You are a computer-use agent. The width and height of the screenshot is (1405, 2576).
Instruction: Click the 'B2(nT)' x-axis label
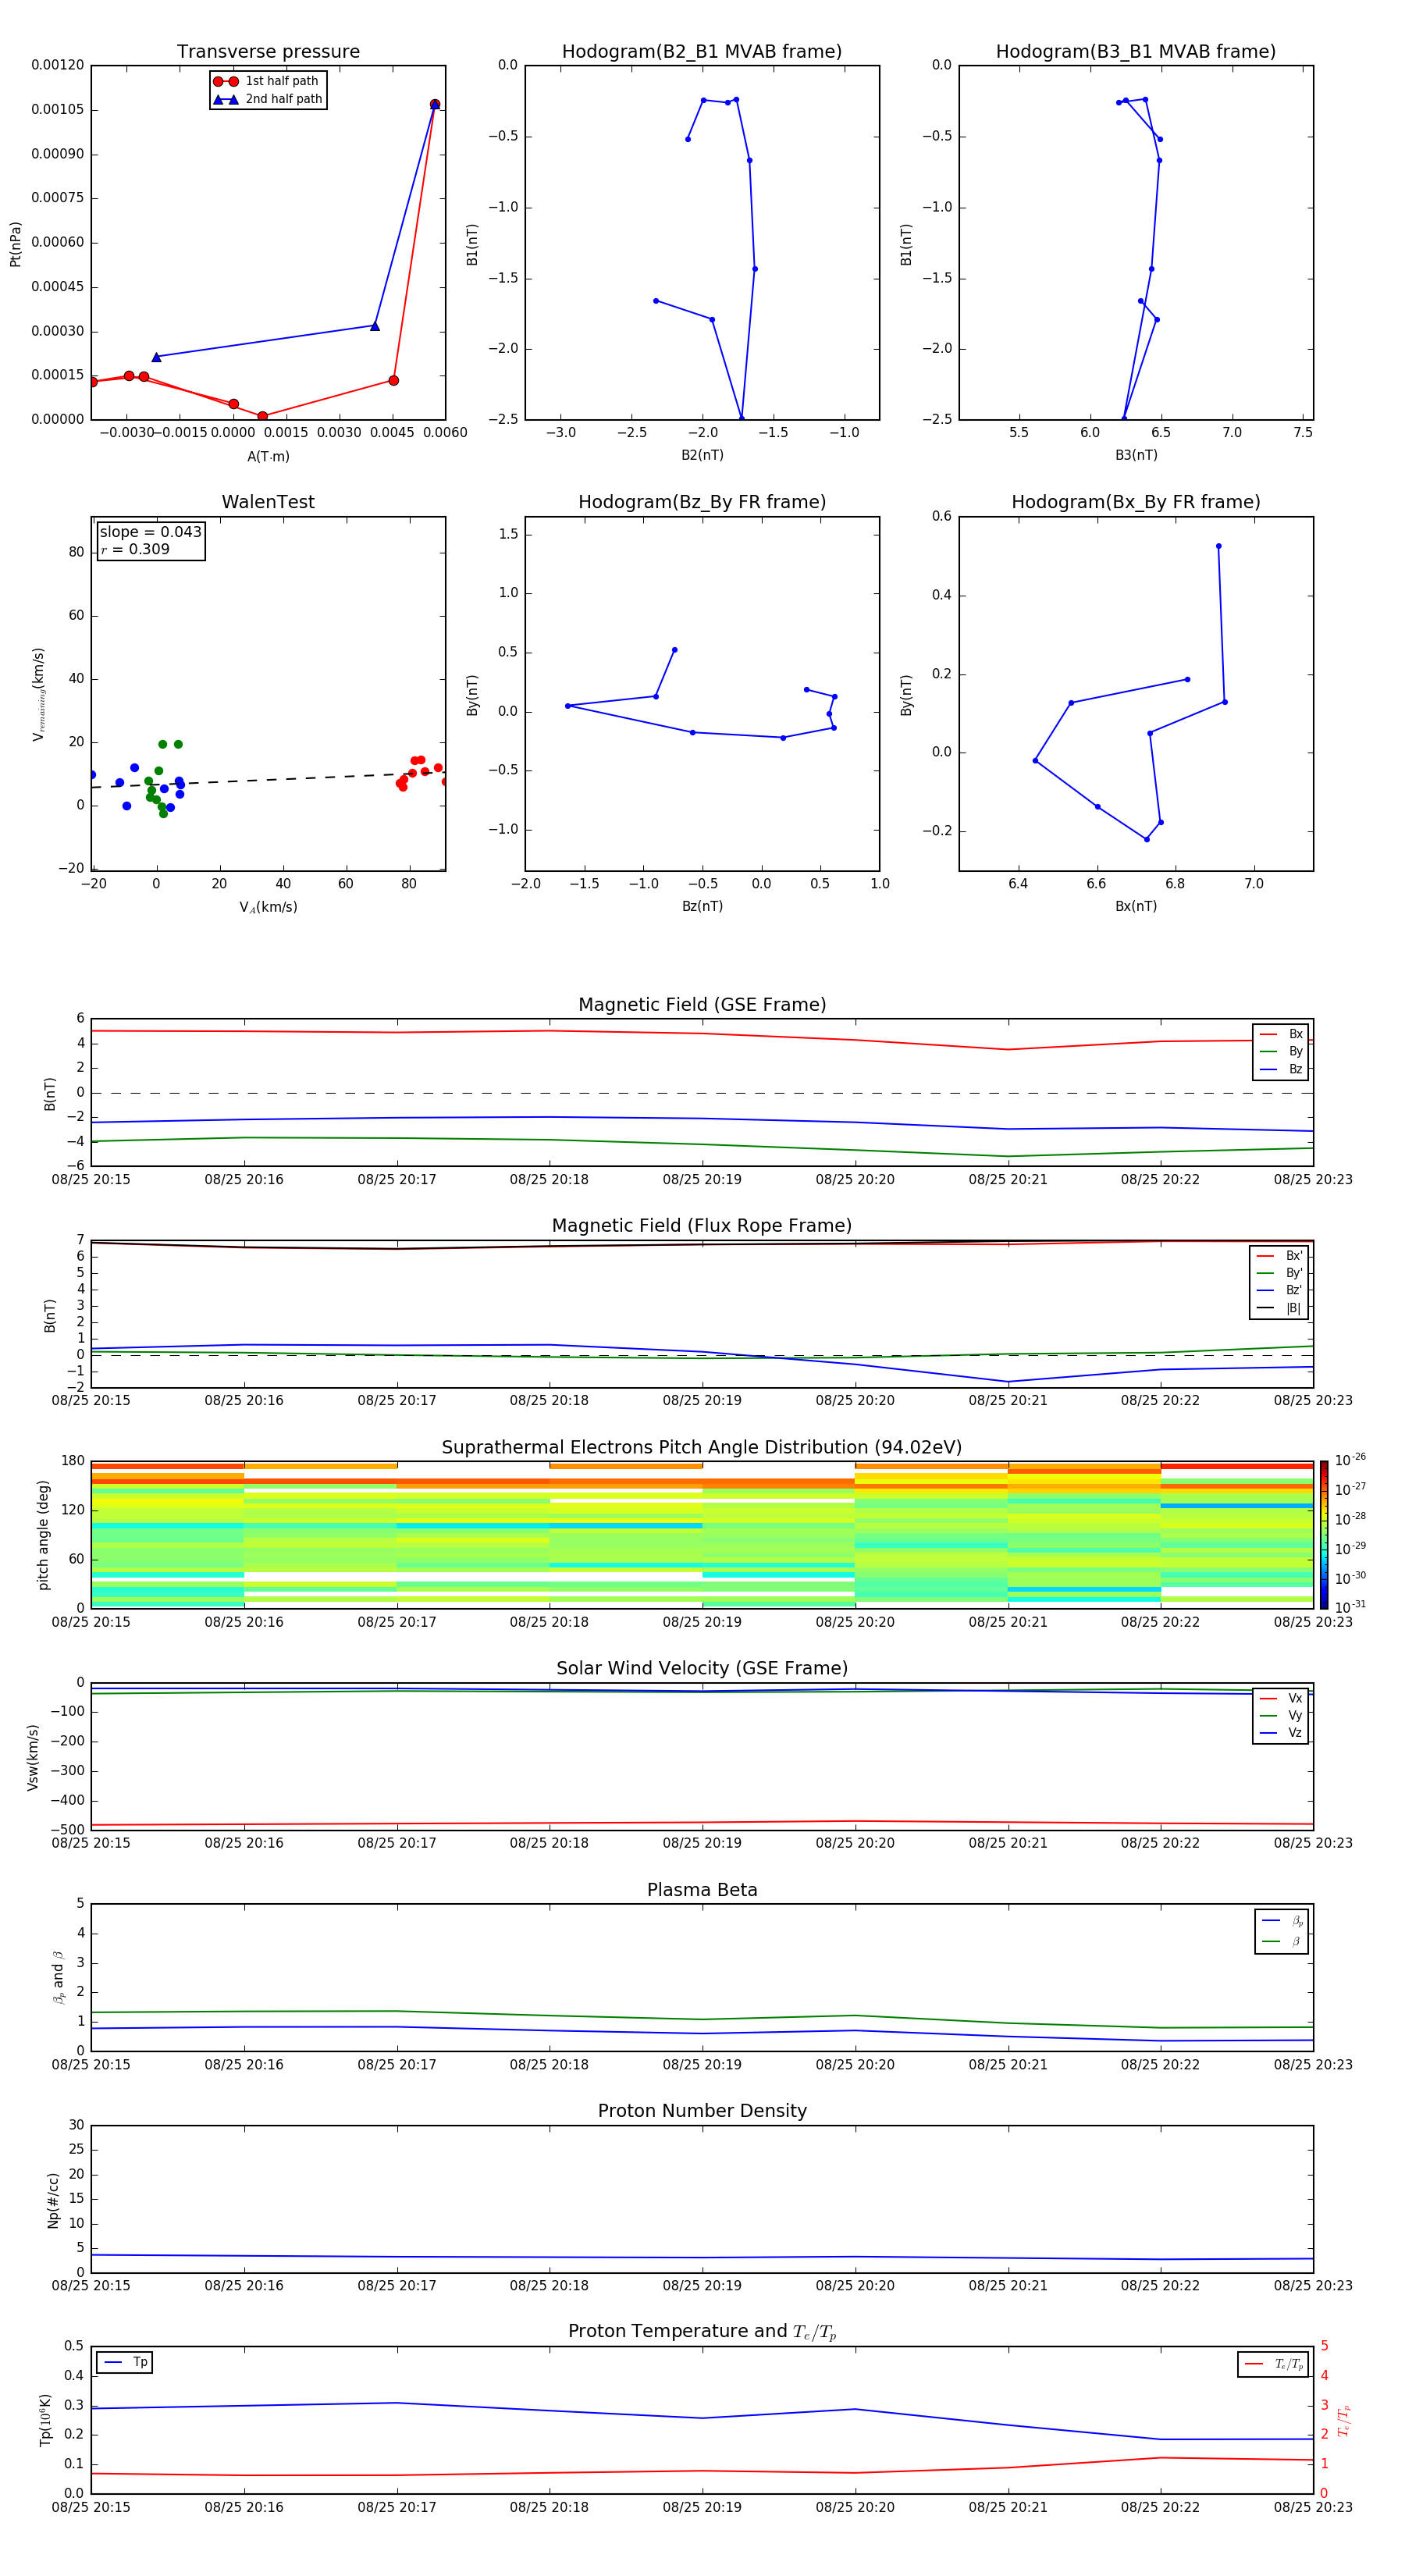click(x=702, y=455)
